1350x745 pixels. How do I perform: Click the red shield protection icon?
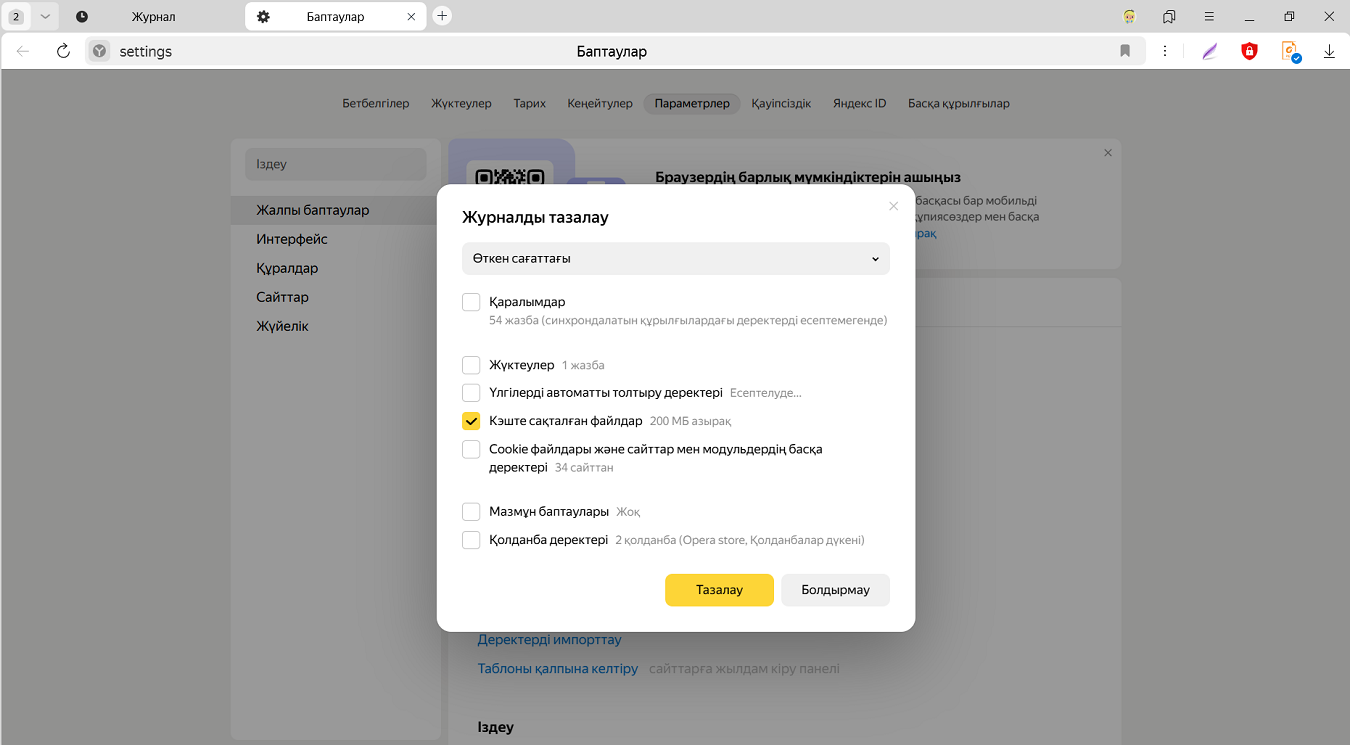pos(1249,51)
